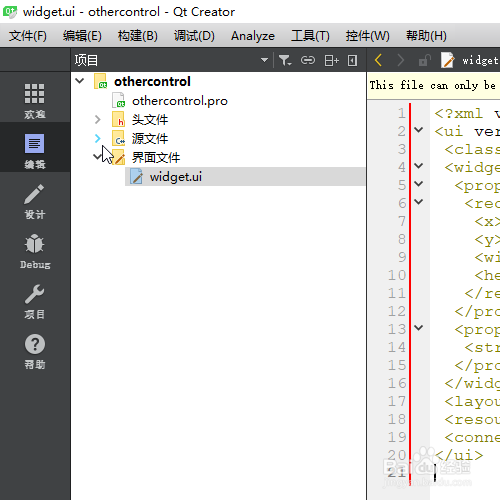Collapse code fold arrow on line 2
This screenshot has height=500, width=500.
[x=419, y=130]
